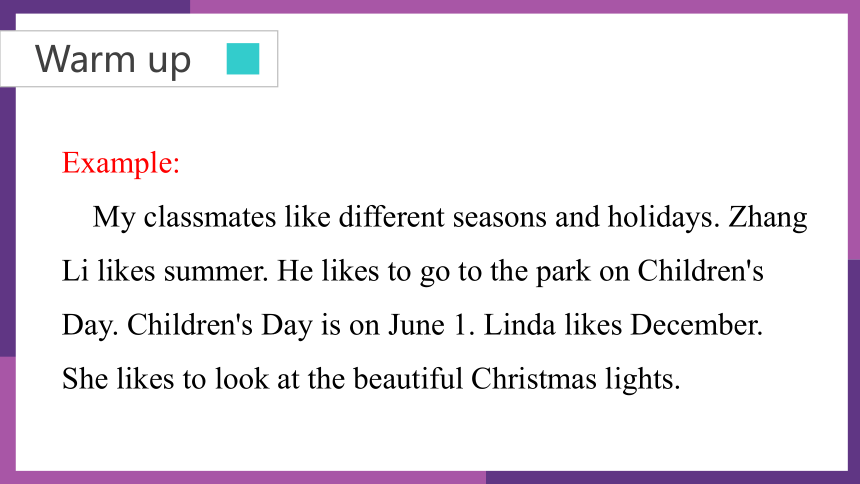Click the word seasons in first line

(500, 217)
